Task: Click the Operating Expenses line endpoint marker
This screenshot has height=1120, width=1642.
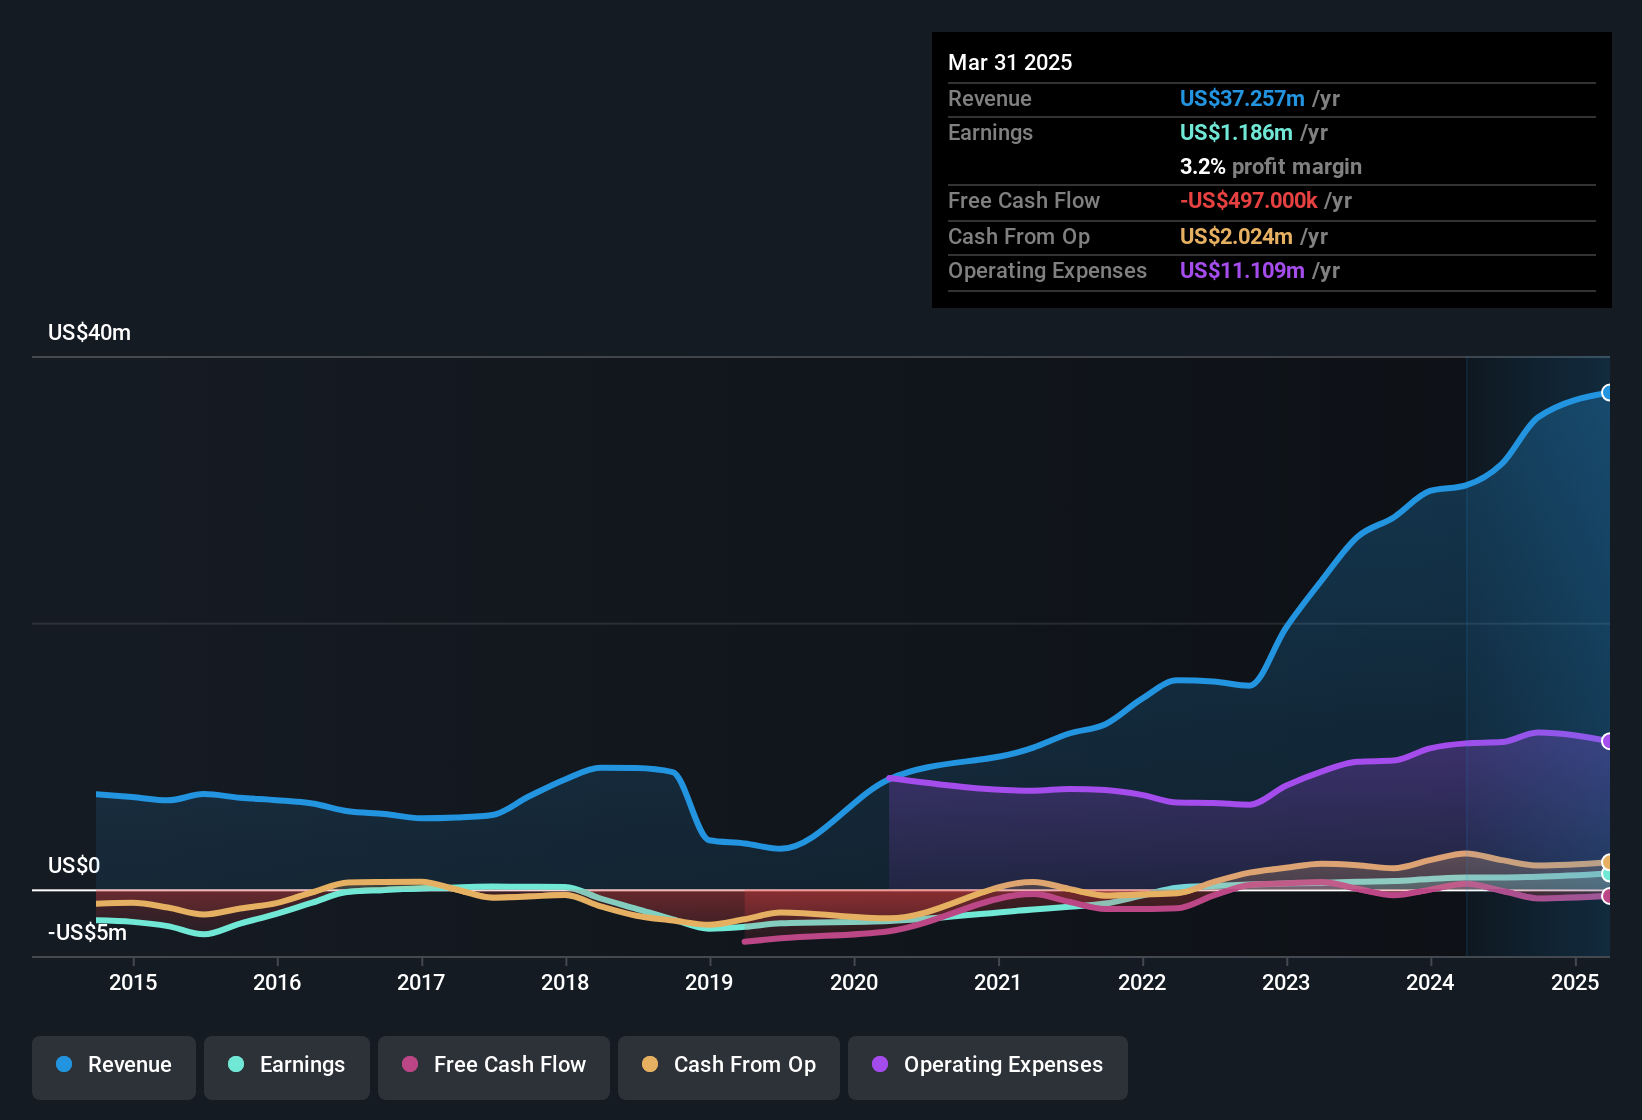Action: click(x=1607, y=741)
